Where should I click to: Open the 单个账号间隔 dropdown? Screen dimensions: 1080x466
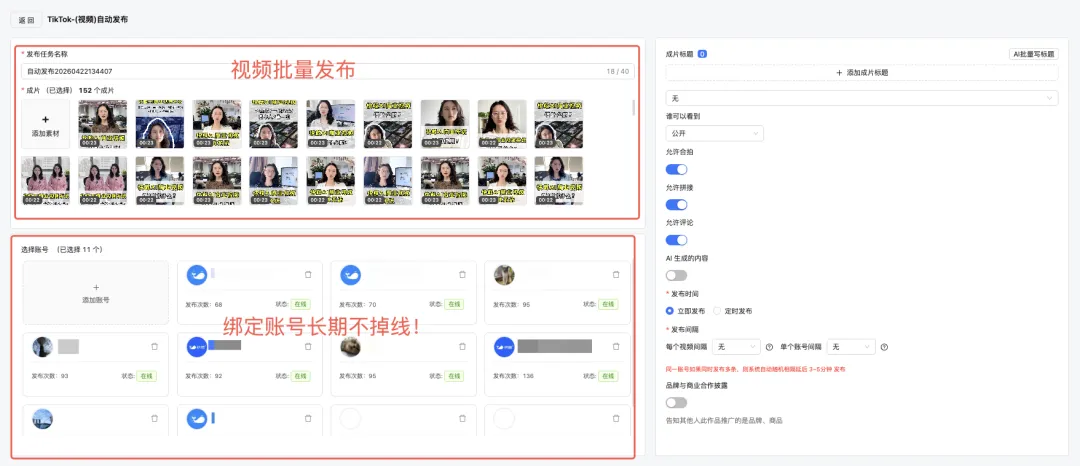(852, 346)
